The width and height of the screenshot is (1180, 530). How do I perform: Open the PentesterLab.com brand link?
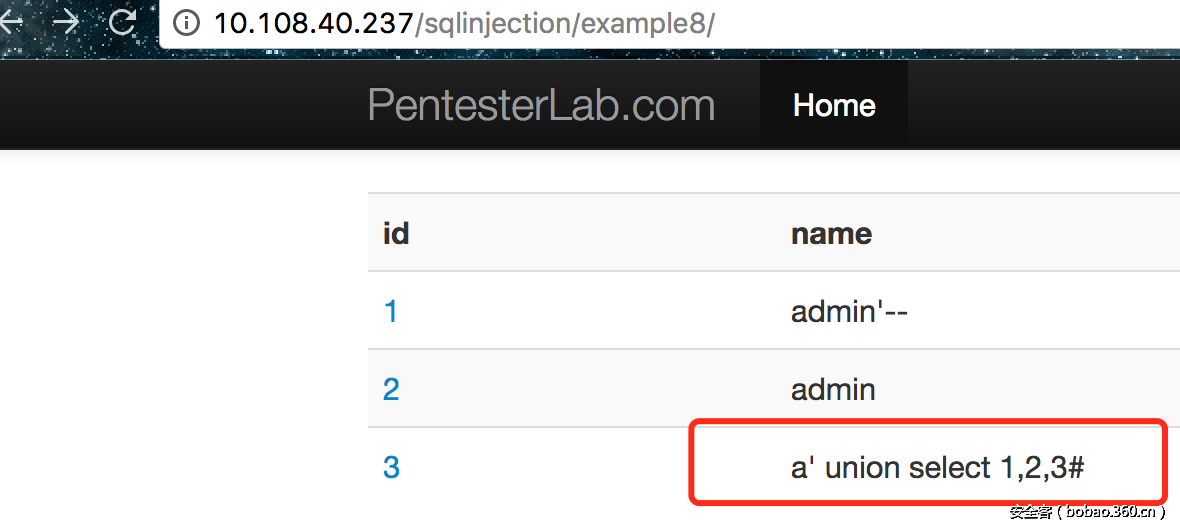click(x=541, y=105)
